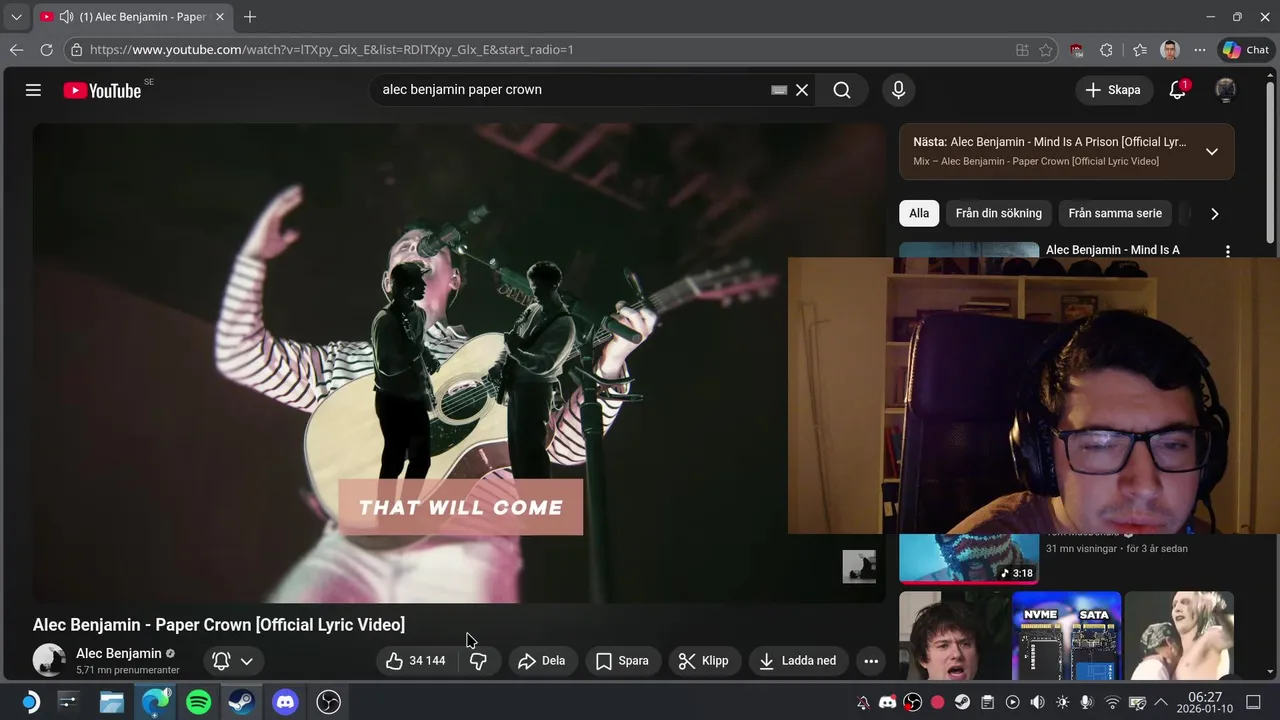Viewport: 1280px width, 720px height.
Task: Open the uBlock extension shield icon
Action: [1076, 50]
